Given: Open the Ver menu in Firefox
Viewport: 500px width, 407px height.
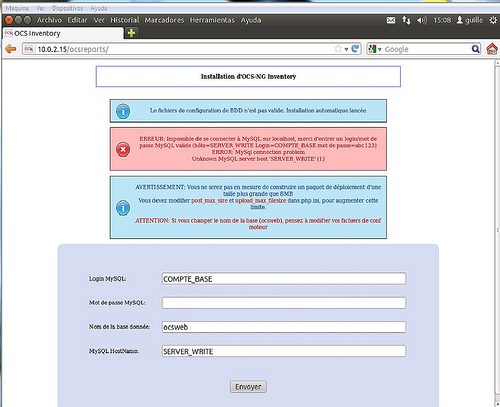Looking at the screenshot, I should [99, 20].
